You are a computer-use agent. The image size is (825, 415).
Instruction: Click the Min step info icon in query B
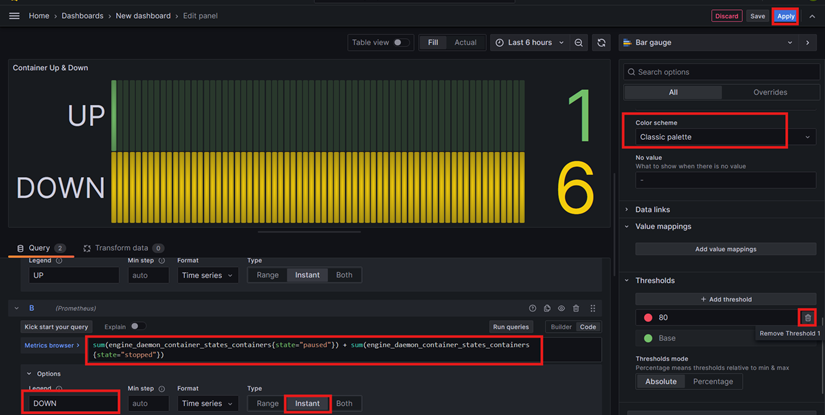pyautogui.click(x=162, y=389)
